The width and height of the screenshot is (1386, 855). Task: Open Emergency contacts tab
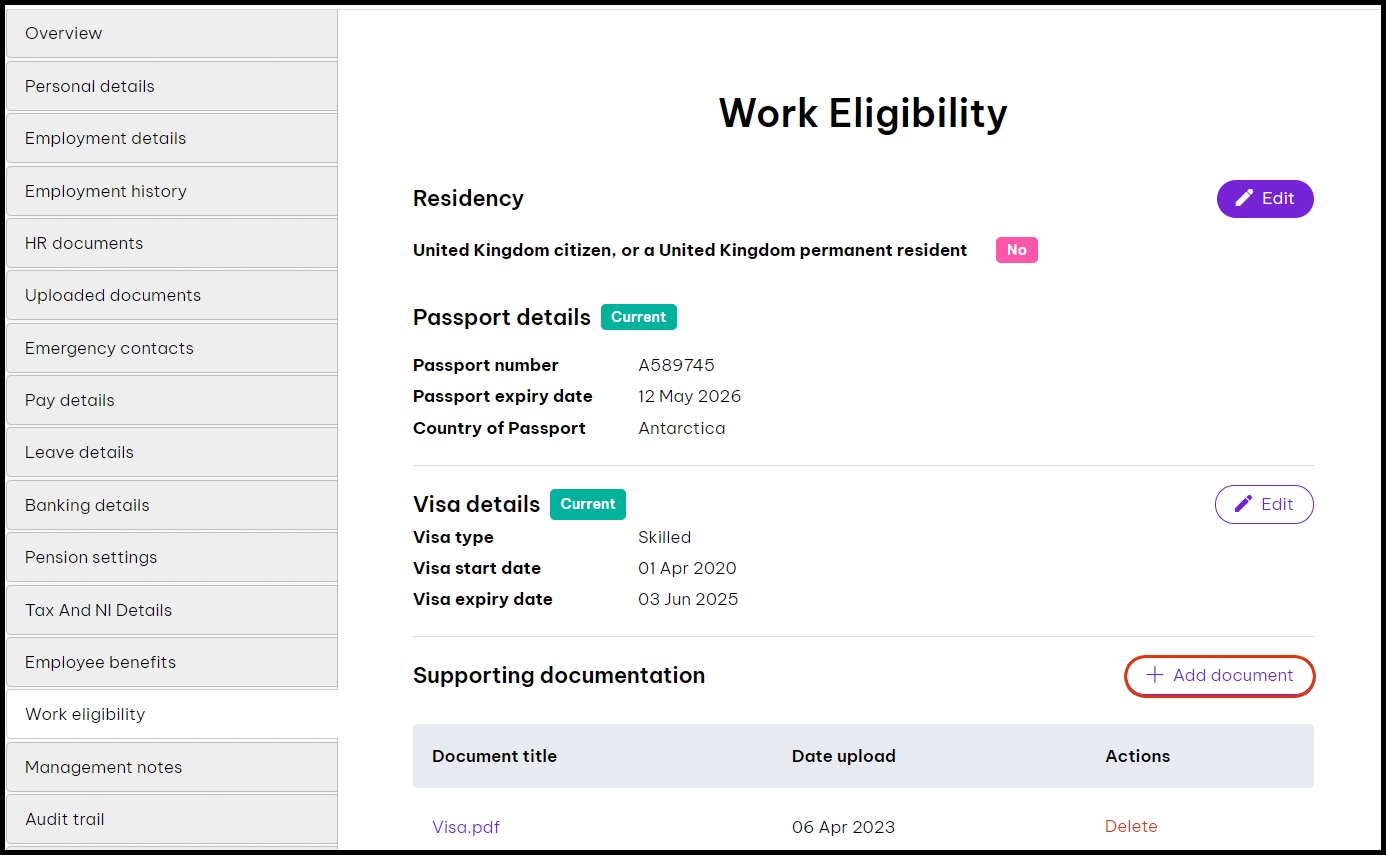pyautogui.click(x=171, y=349)
